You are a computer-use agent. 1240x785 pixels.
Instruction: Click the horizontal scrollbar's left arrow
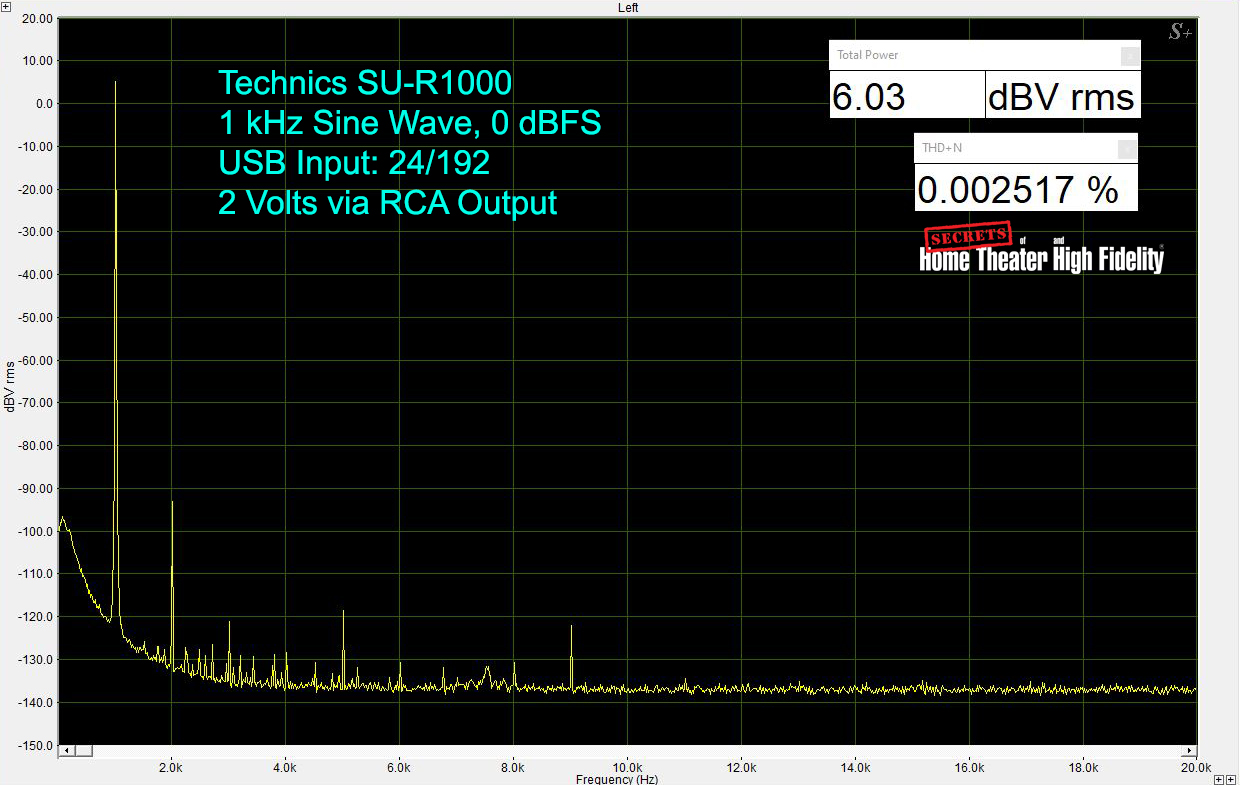pyautogui.click(x=67, y=750)
